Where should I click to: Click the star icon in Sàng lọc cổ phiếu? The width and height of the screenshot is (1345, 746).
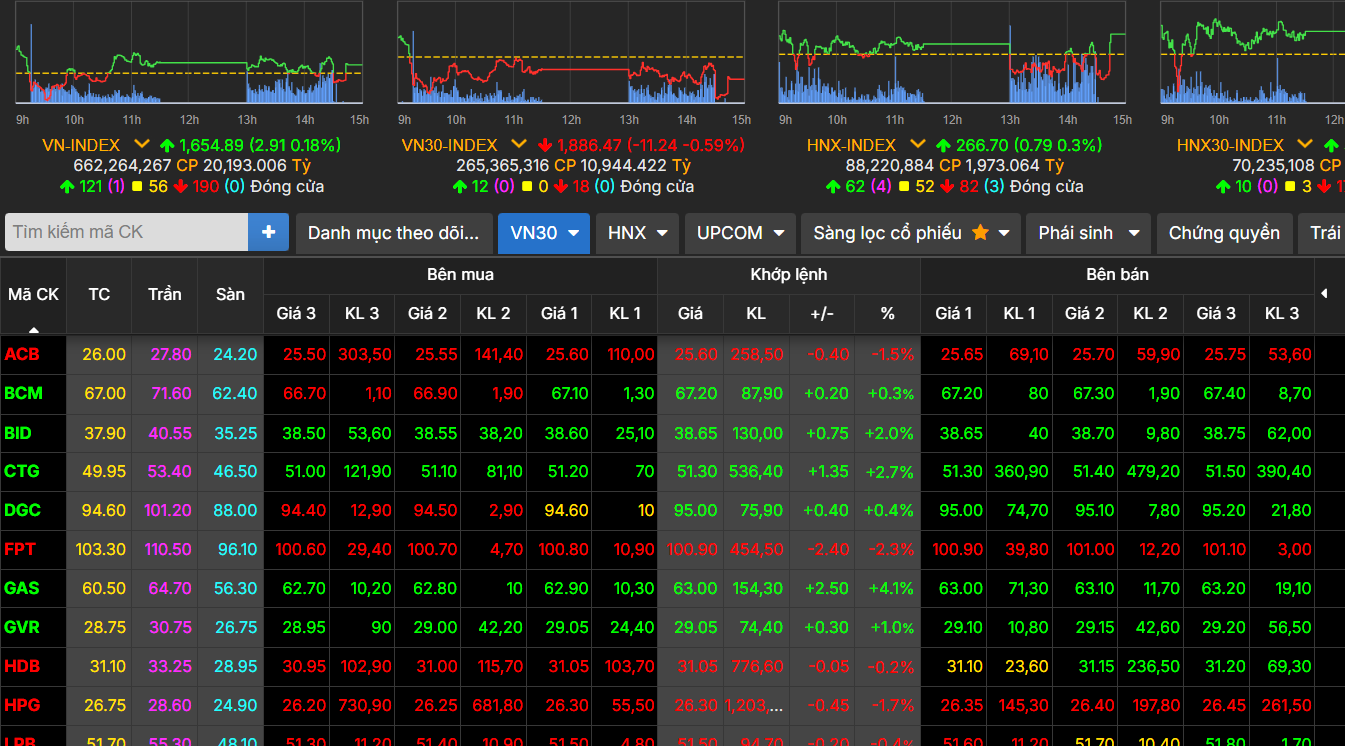coord(980,232)
